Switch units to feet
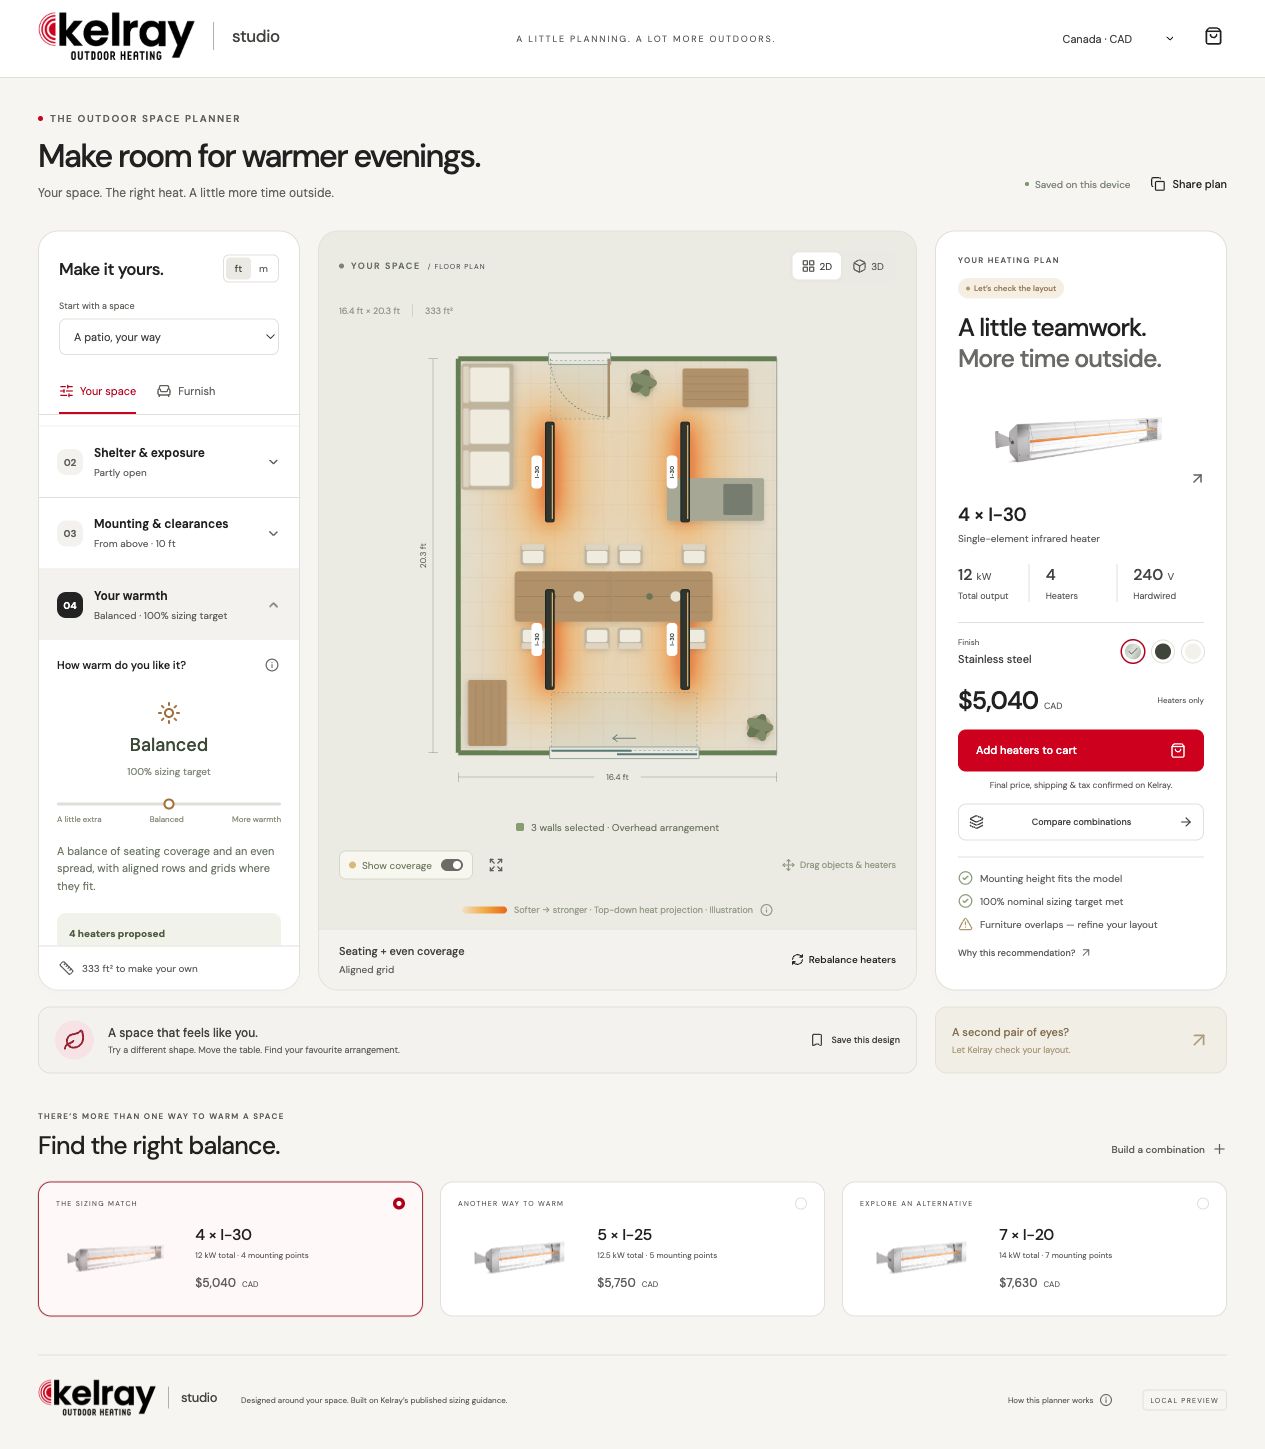Image resolution: width=1265 pixels, height=1449 pixels. [x=238, y=269]
